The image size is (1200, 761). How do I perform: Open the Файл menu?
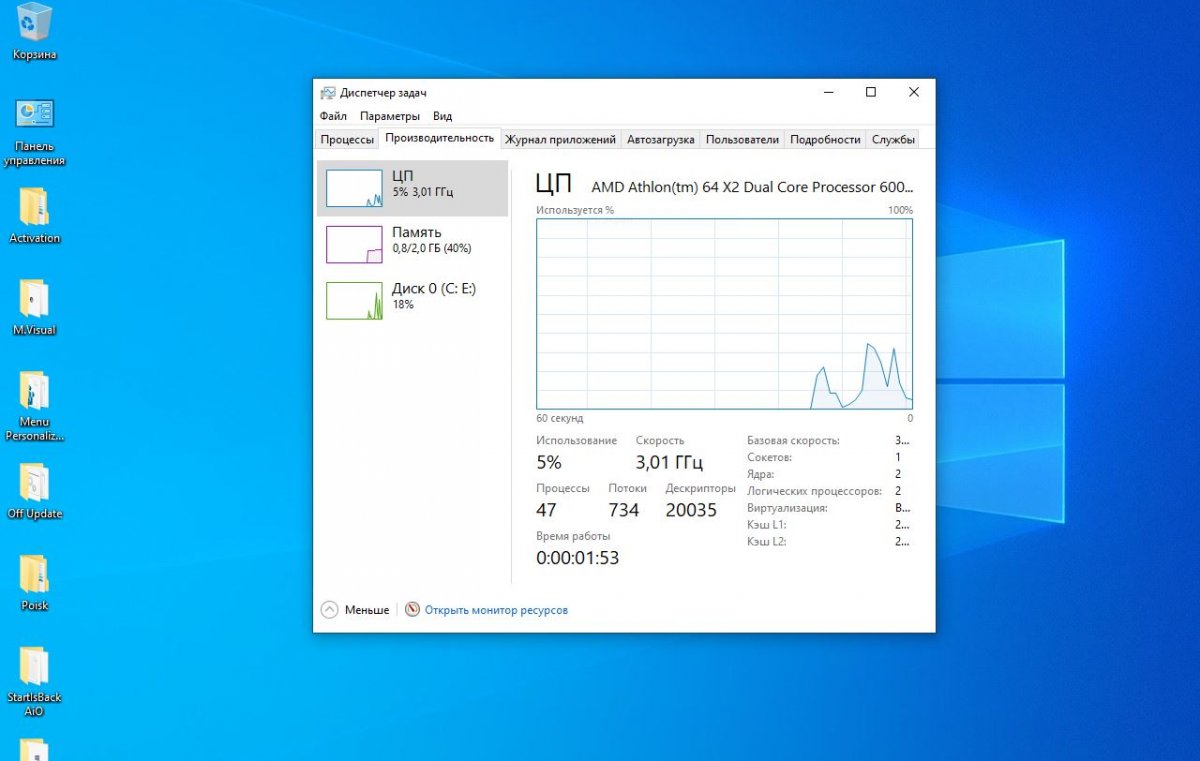coord(333,116)
